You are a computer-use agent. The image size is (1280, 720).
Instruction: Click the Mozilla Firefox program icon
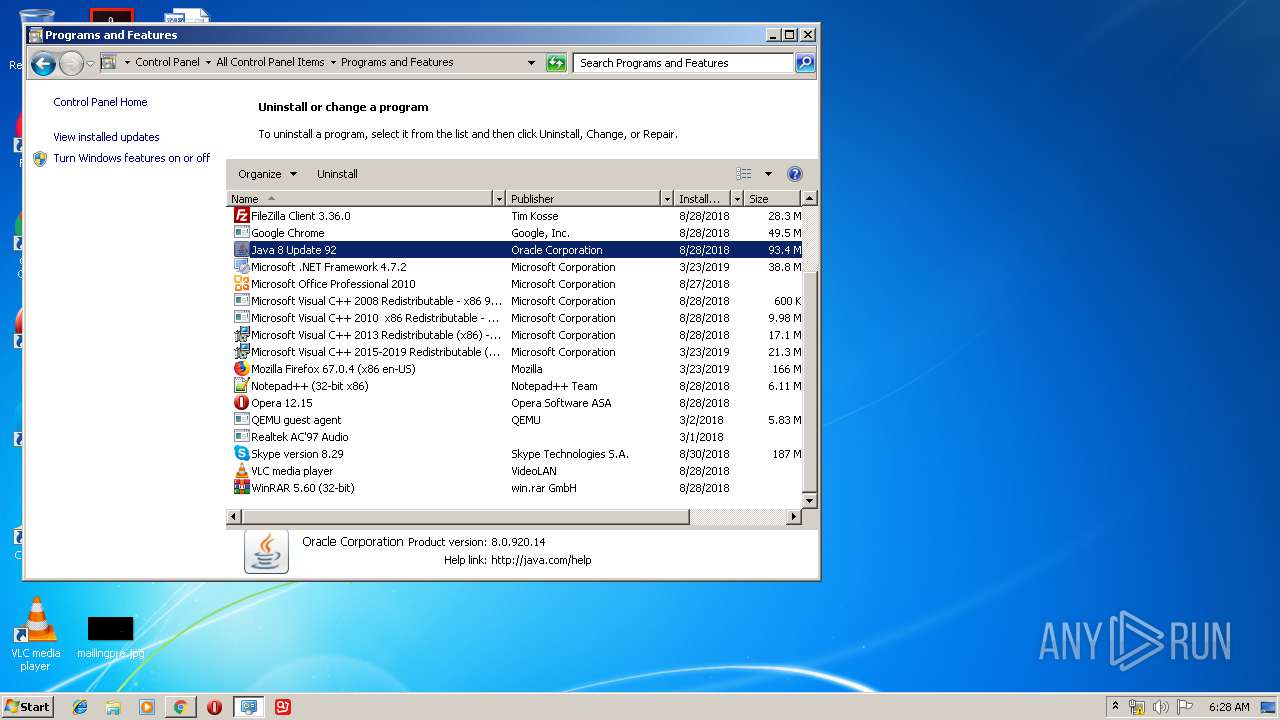point(241,368)
